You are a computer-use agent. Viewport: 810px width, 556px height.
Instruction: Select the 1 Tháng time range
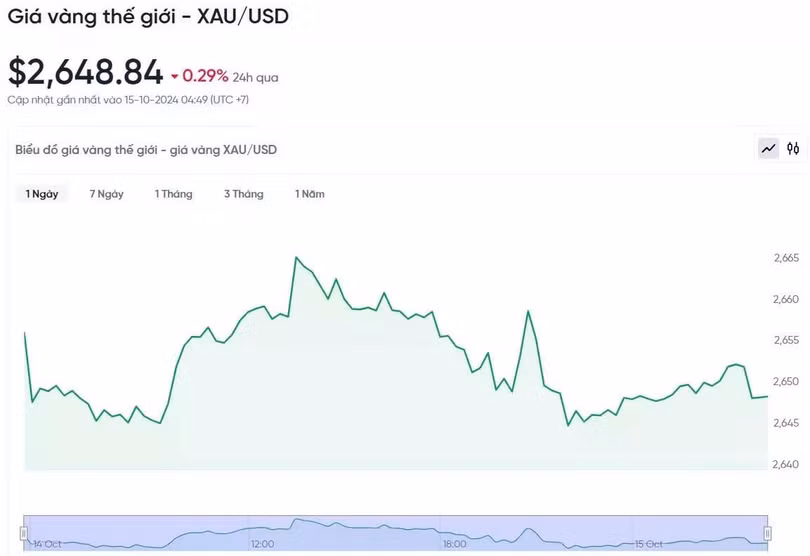pos(173,194)
